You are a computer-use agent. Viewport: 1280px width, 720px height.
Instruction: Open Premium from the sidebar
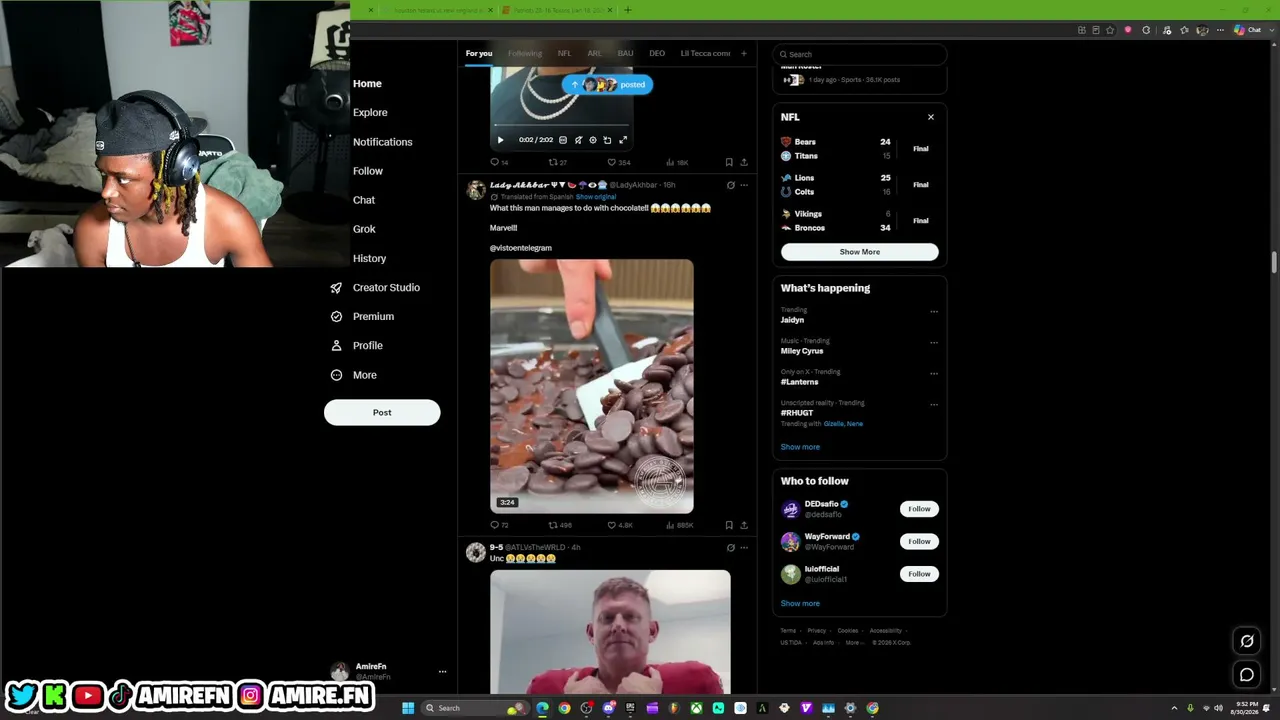[362, 316]
